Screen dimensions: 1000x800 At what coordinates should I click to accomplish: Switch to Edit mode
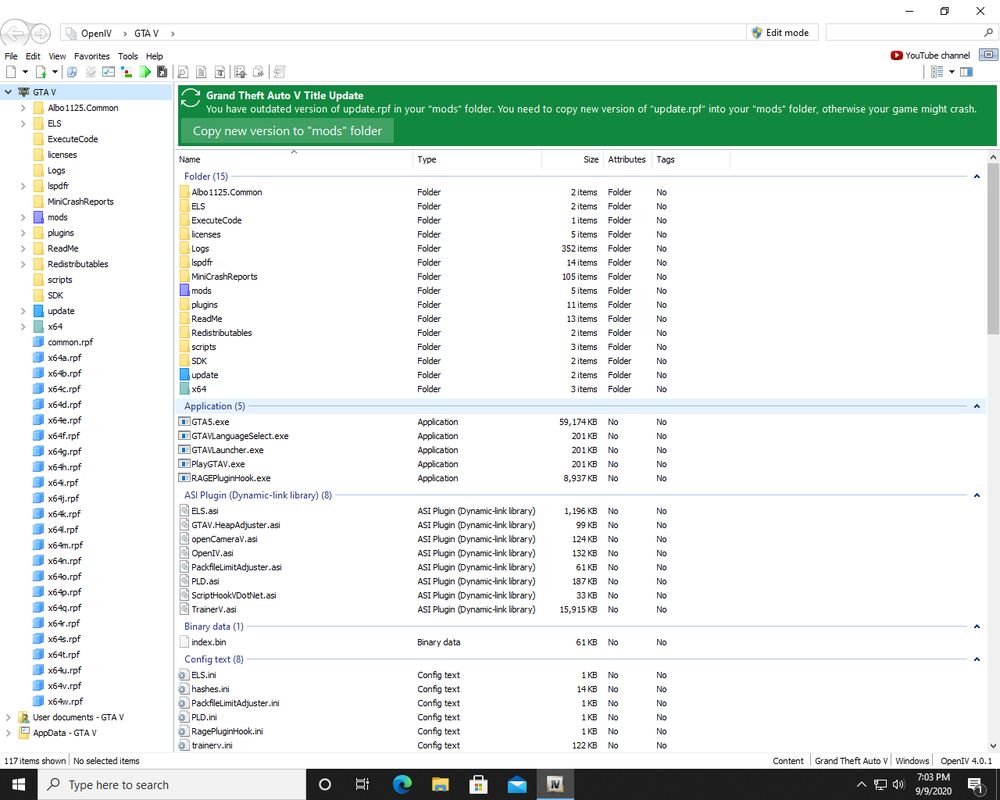coord(783,32)
